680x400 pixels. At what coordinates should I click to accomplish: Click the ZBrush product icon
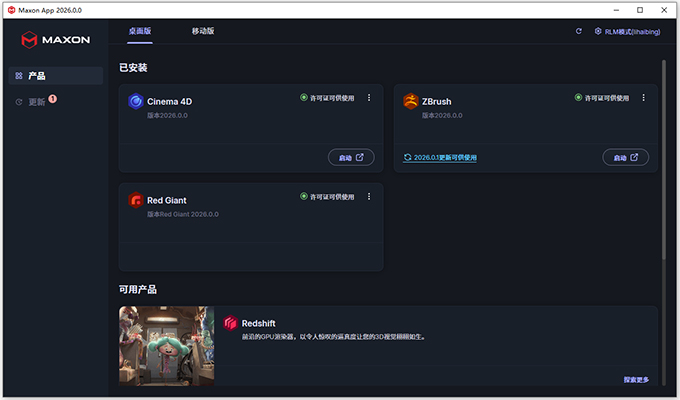pyautogui.click(x=411, y=102)
